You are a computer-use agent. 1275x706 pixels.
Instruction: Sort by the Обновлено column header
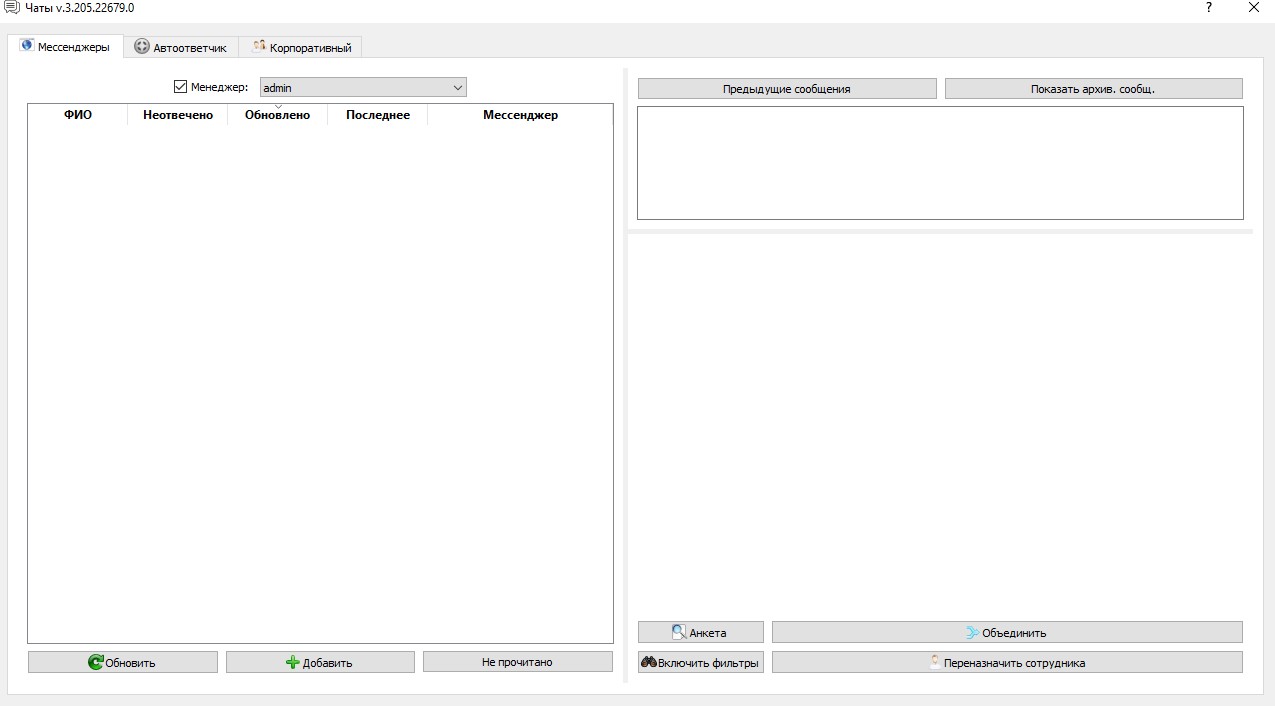point(277,115)
